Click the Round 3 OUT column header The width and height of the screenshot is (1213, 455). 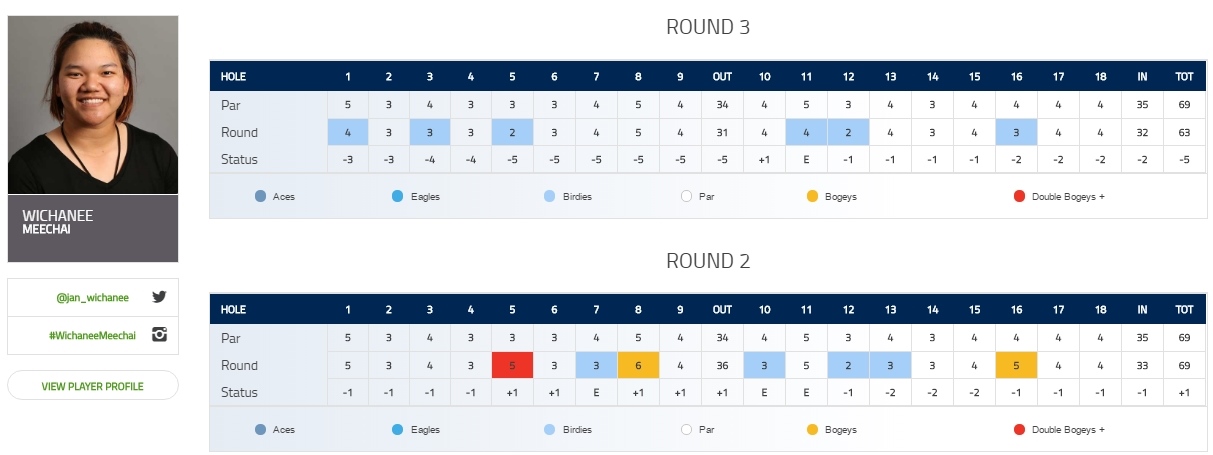[x=722, y=76]
